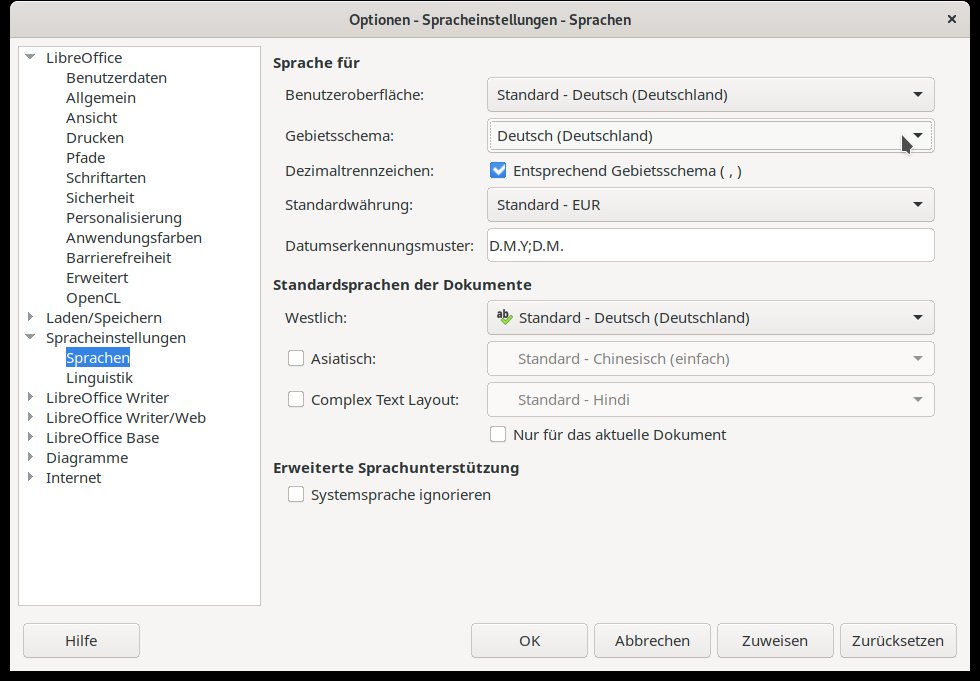Enable Systemsprache ignorieren
This screenshot has width=980, height=681.
point(296,494)
